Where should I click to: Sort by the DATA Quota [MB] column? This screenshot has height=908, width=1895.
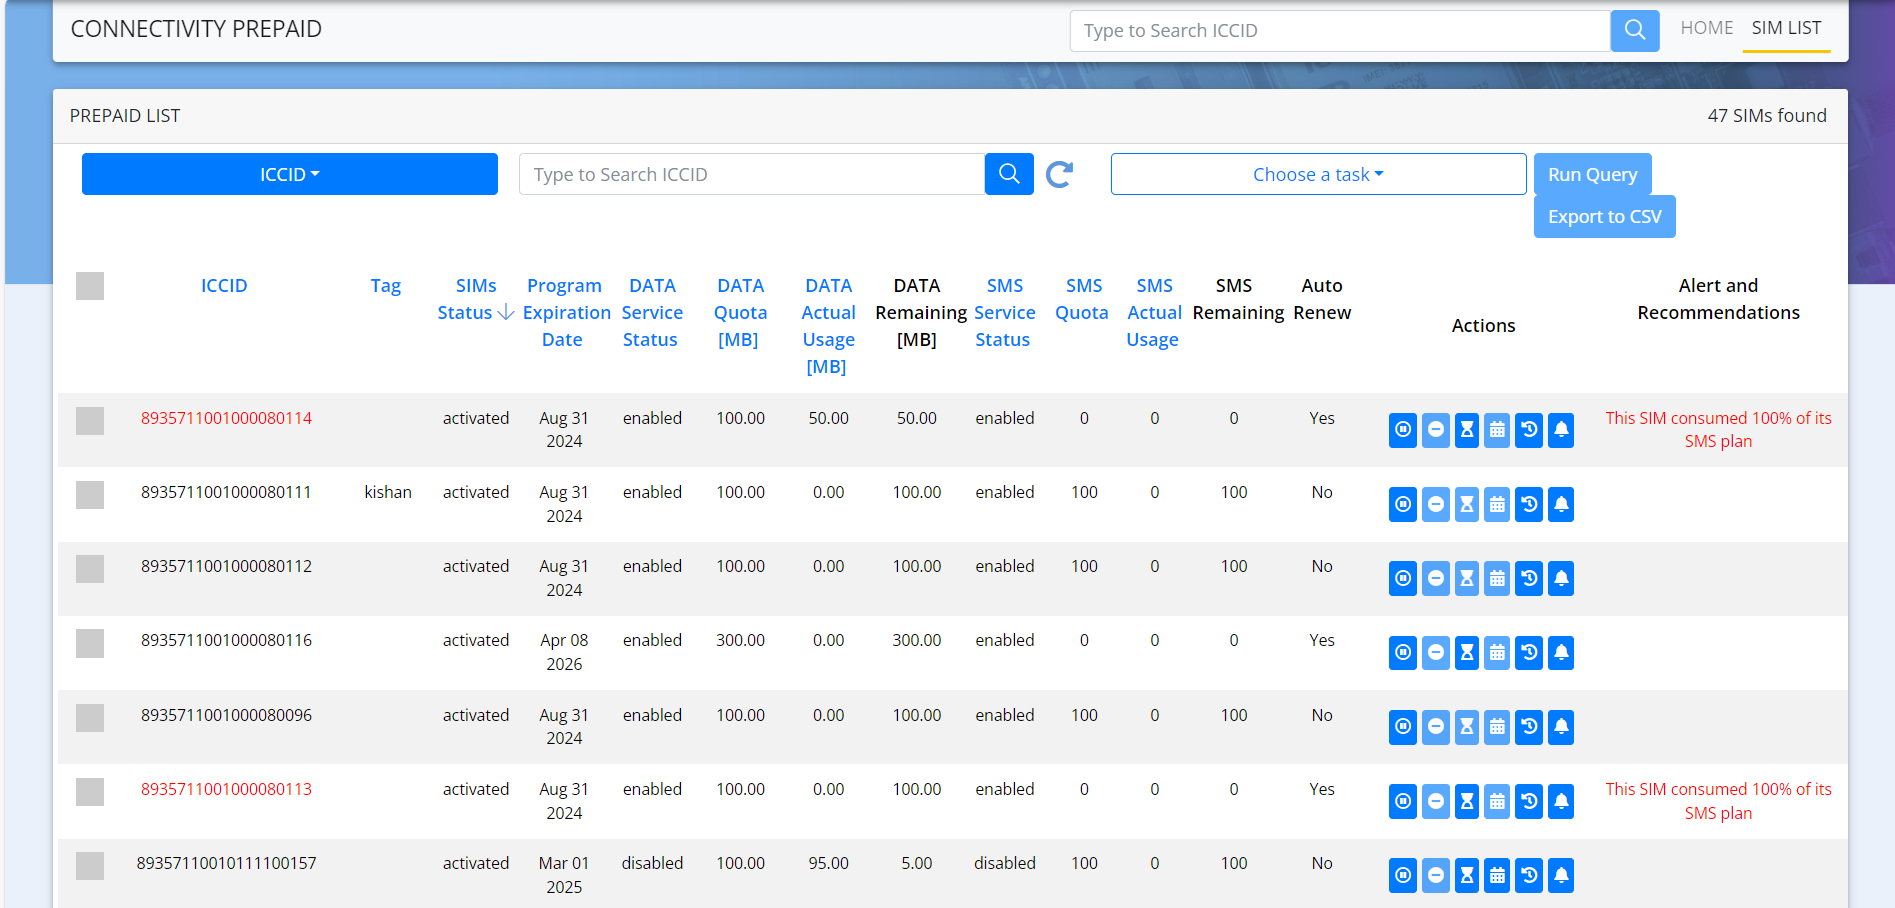pyautogui.click(x=740, y=313)
